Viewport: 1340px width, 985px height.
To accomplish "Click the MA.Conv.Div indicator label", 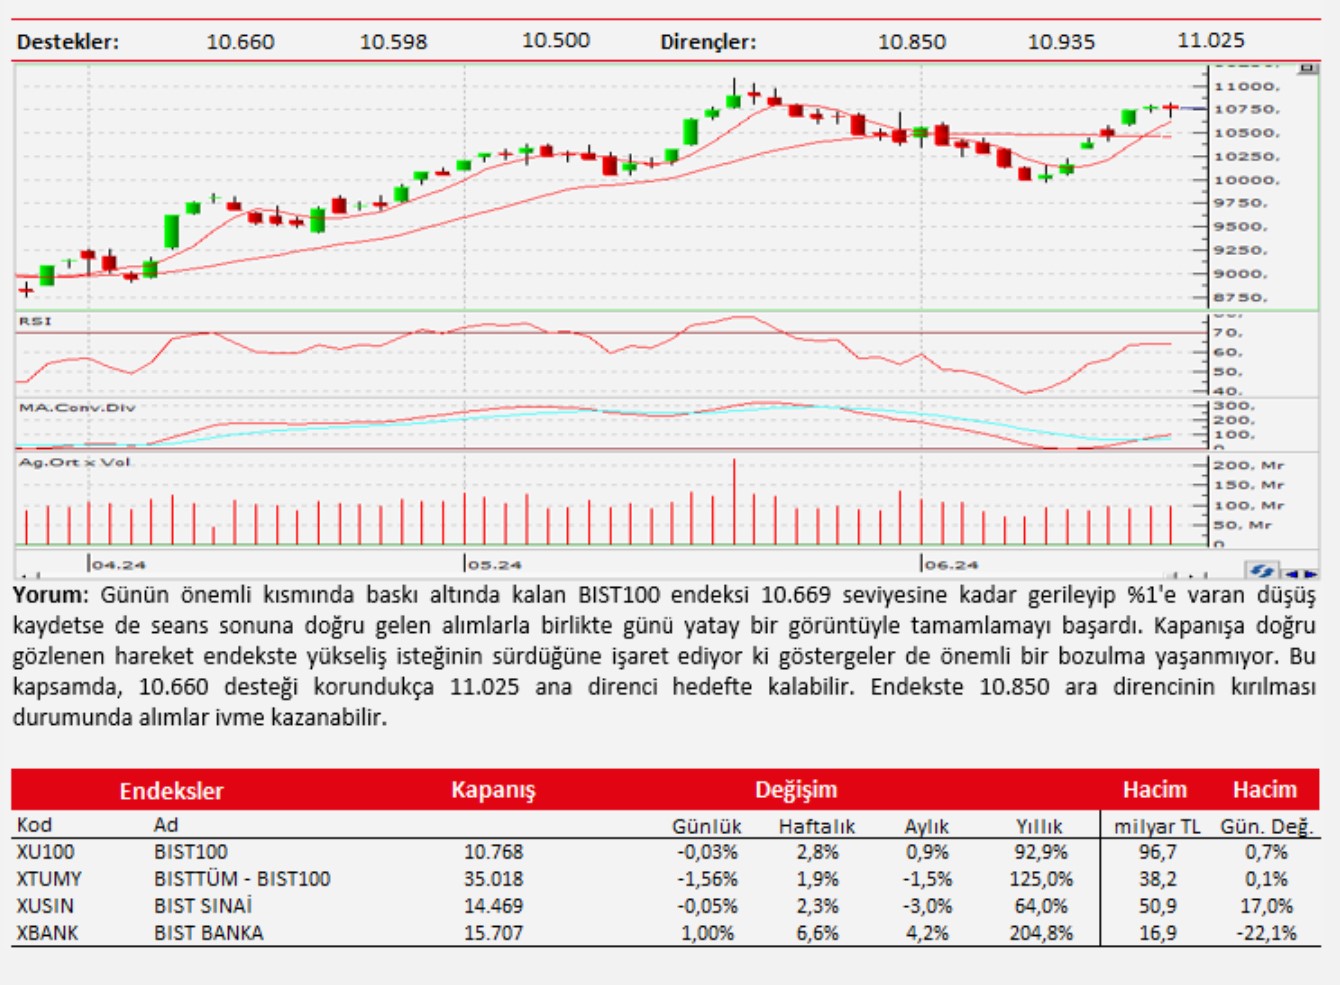I will coord(77,407).
